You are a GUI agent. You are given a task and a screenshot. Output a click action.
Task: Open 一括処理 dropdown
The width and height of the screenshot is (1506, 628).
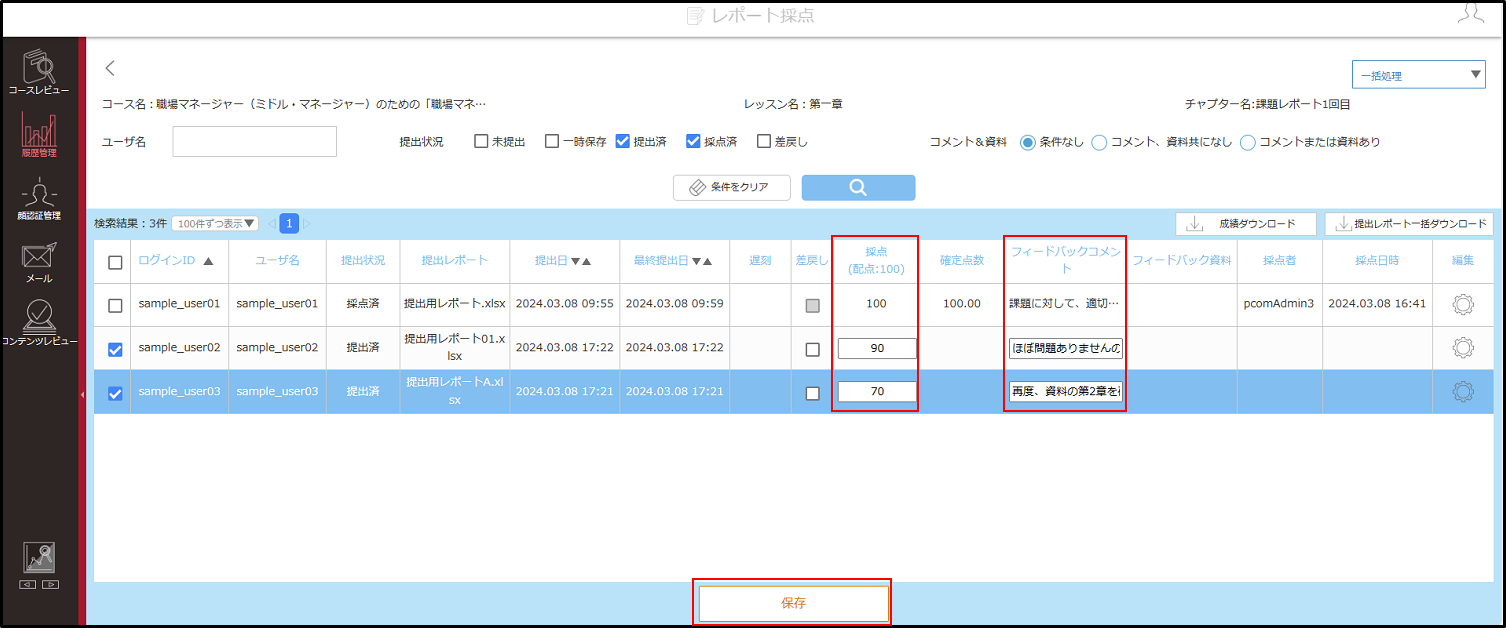[1418, 75]
